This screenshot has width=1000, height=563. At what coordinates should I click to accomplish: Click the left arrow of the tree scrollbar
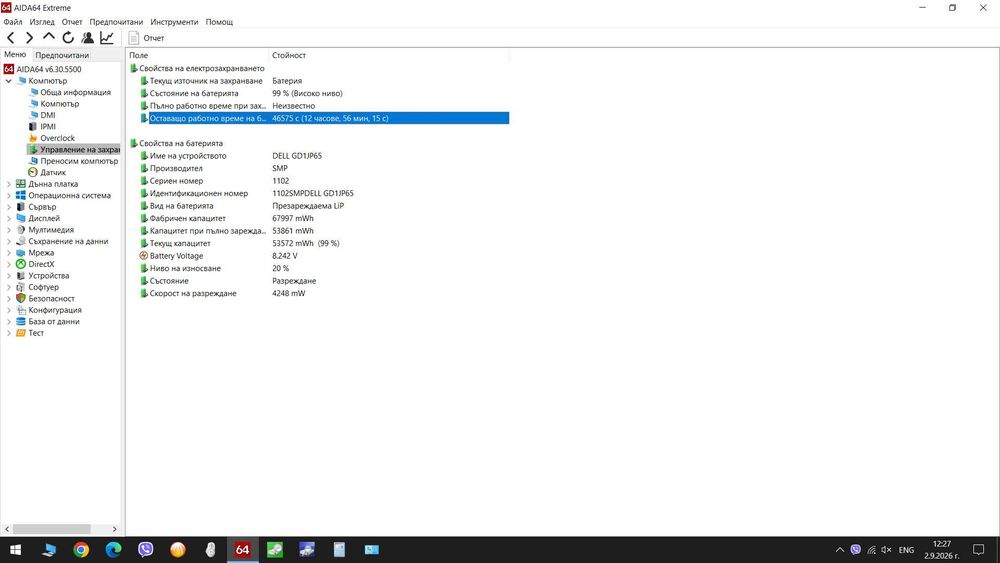[7, 529]
